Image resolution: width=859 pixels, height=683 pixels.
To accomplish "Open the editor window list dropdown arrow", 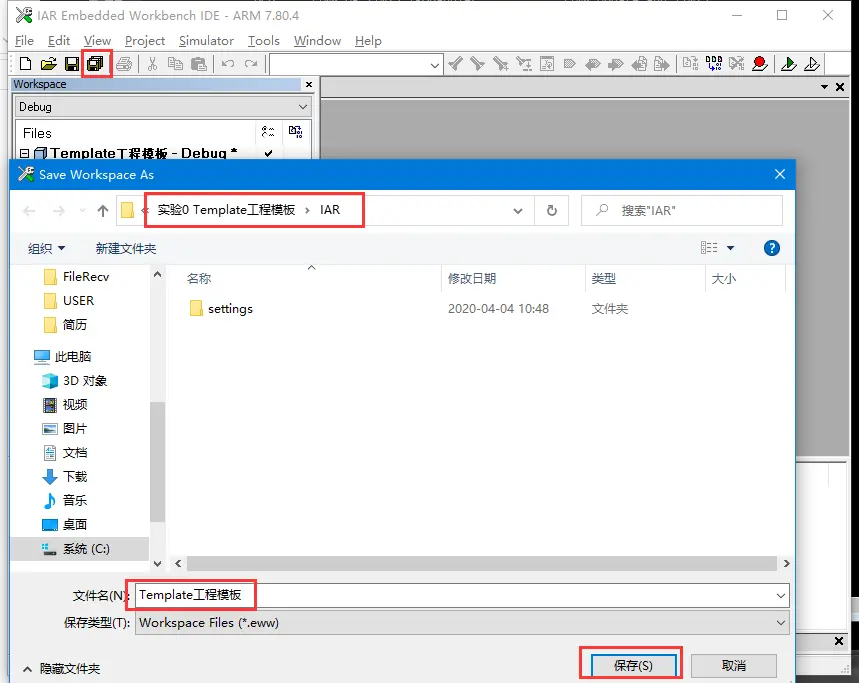I will coord(824,87).
